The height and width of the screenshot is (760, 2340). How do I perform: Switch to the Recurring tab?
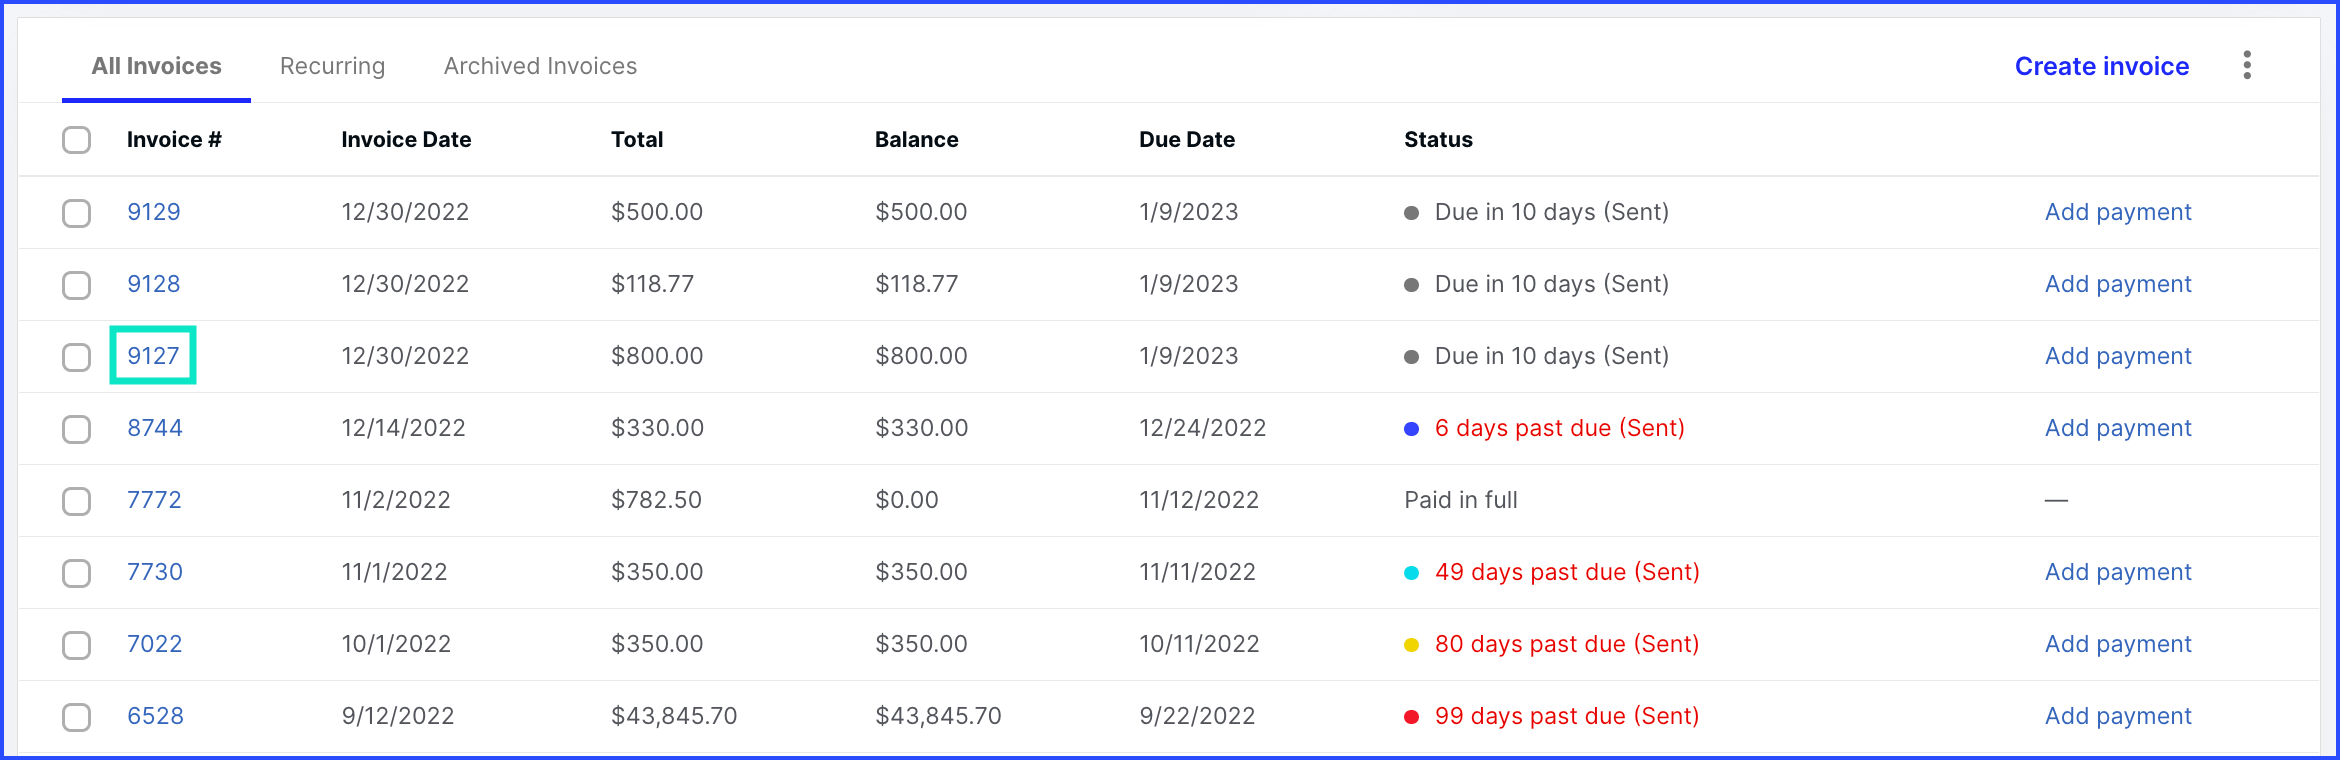332,66
